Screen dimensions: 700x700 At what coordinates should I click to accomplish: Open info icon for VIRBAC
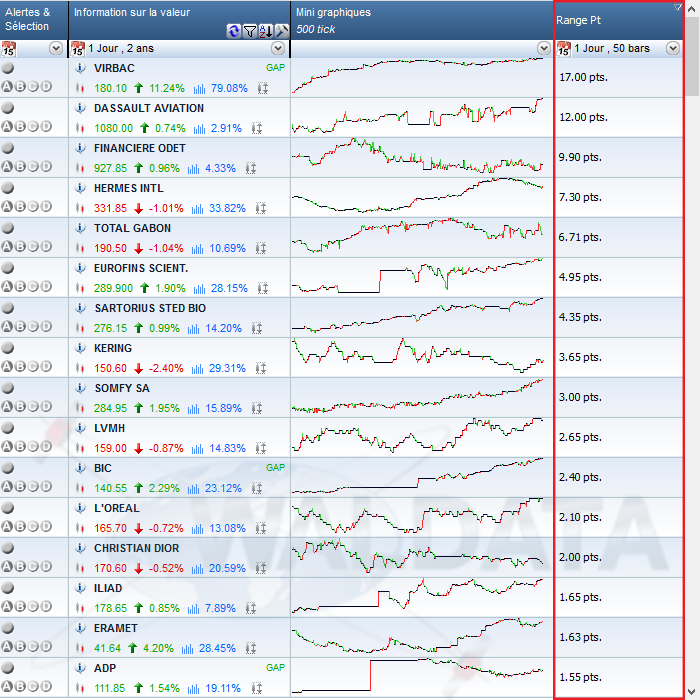(80, 68)
